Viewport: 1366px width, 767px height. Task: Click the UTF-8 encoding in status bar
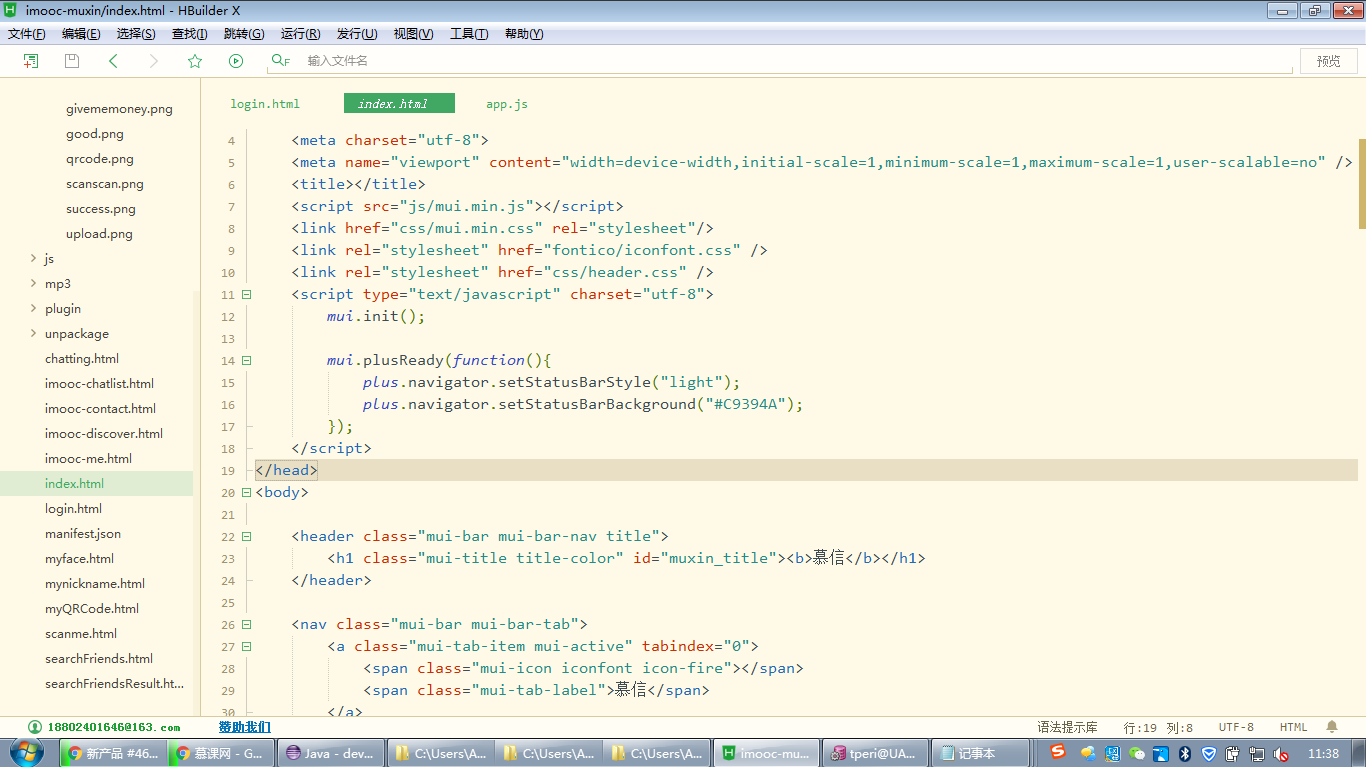click(x=1236, y=727)
